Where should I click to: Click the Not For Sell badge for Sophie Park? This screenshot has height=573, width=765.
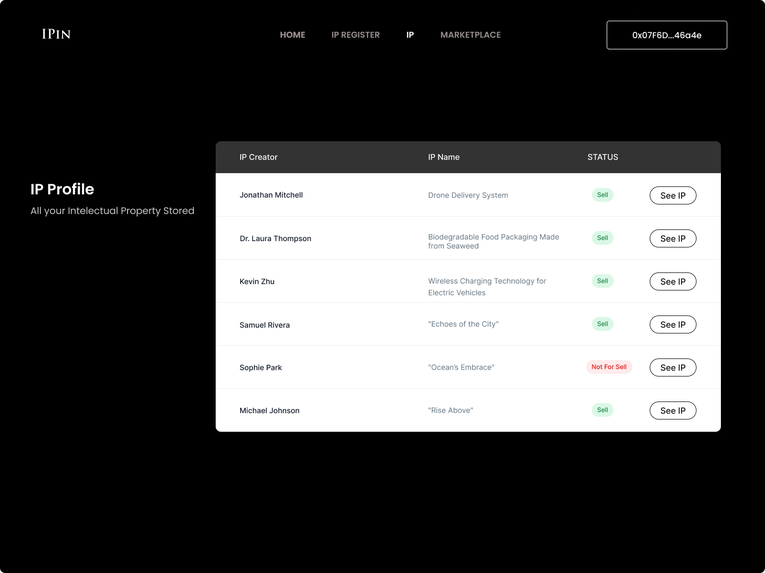[609, 367]
